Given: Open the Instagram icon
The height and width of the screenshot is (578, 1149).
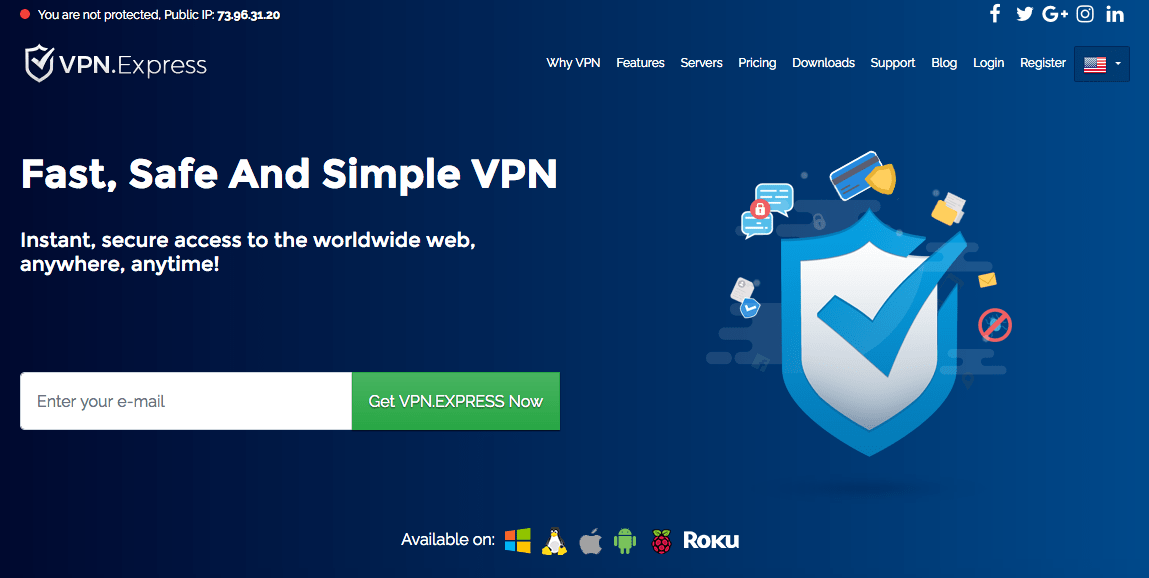Looking at the screenshot, I should [1085, 14].
